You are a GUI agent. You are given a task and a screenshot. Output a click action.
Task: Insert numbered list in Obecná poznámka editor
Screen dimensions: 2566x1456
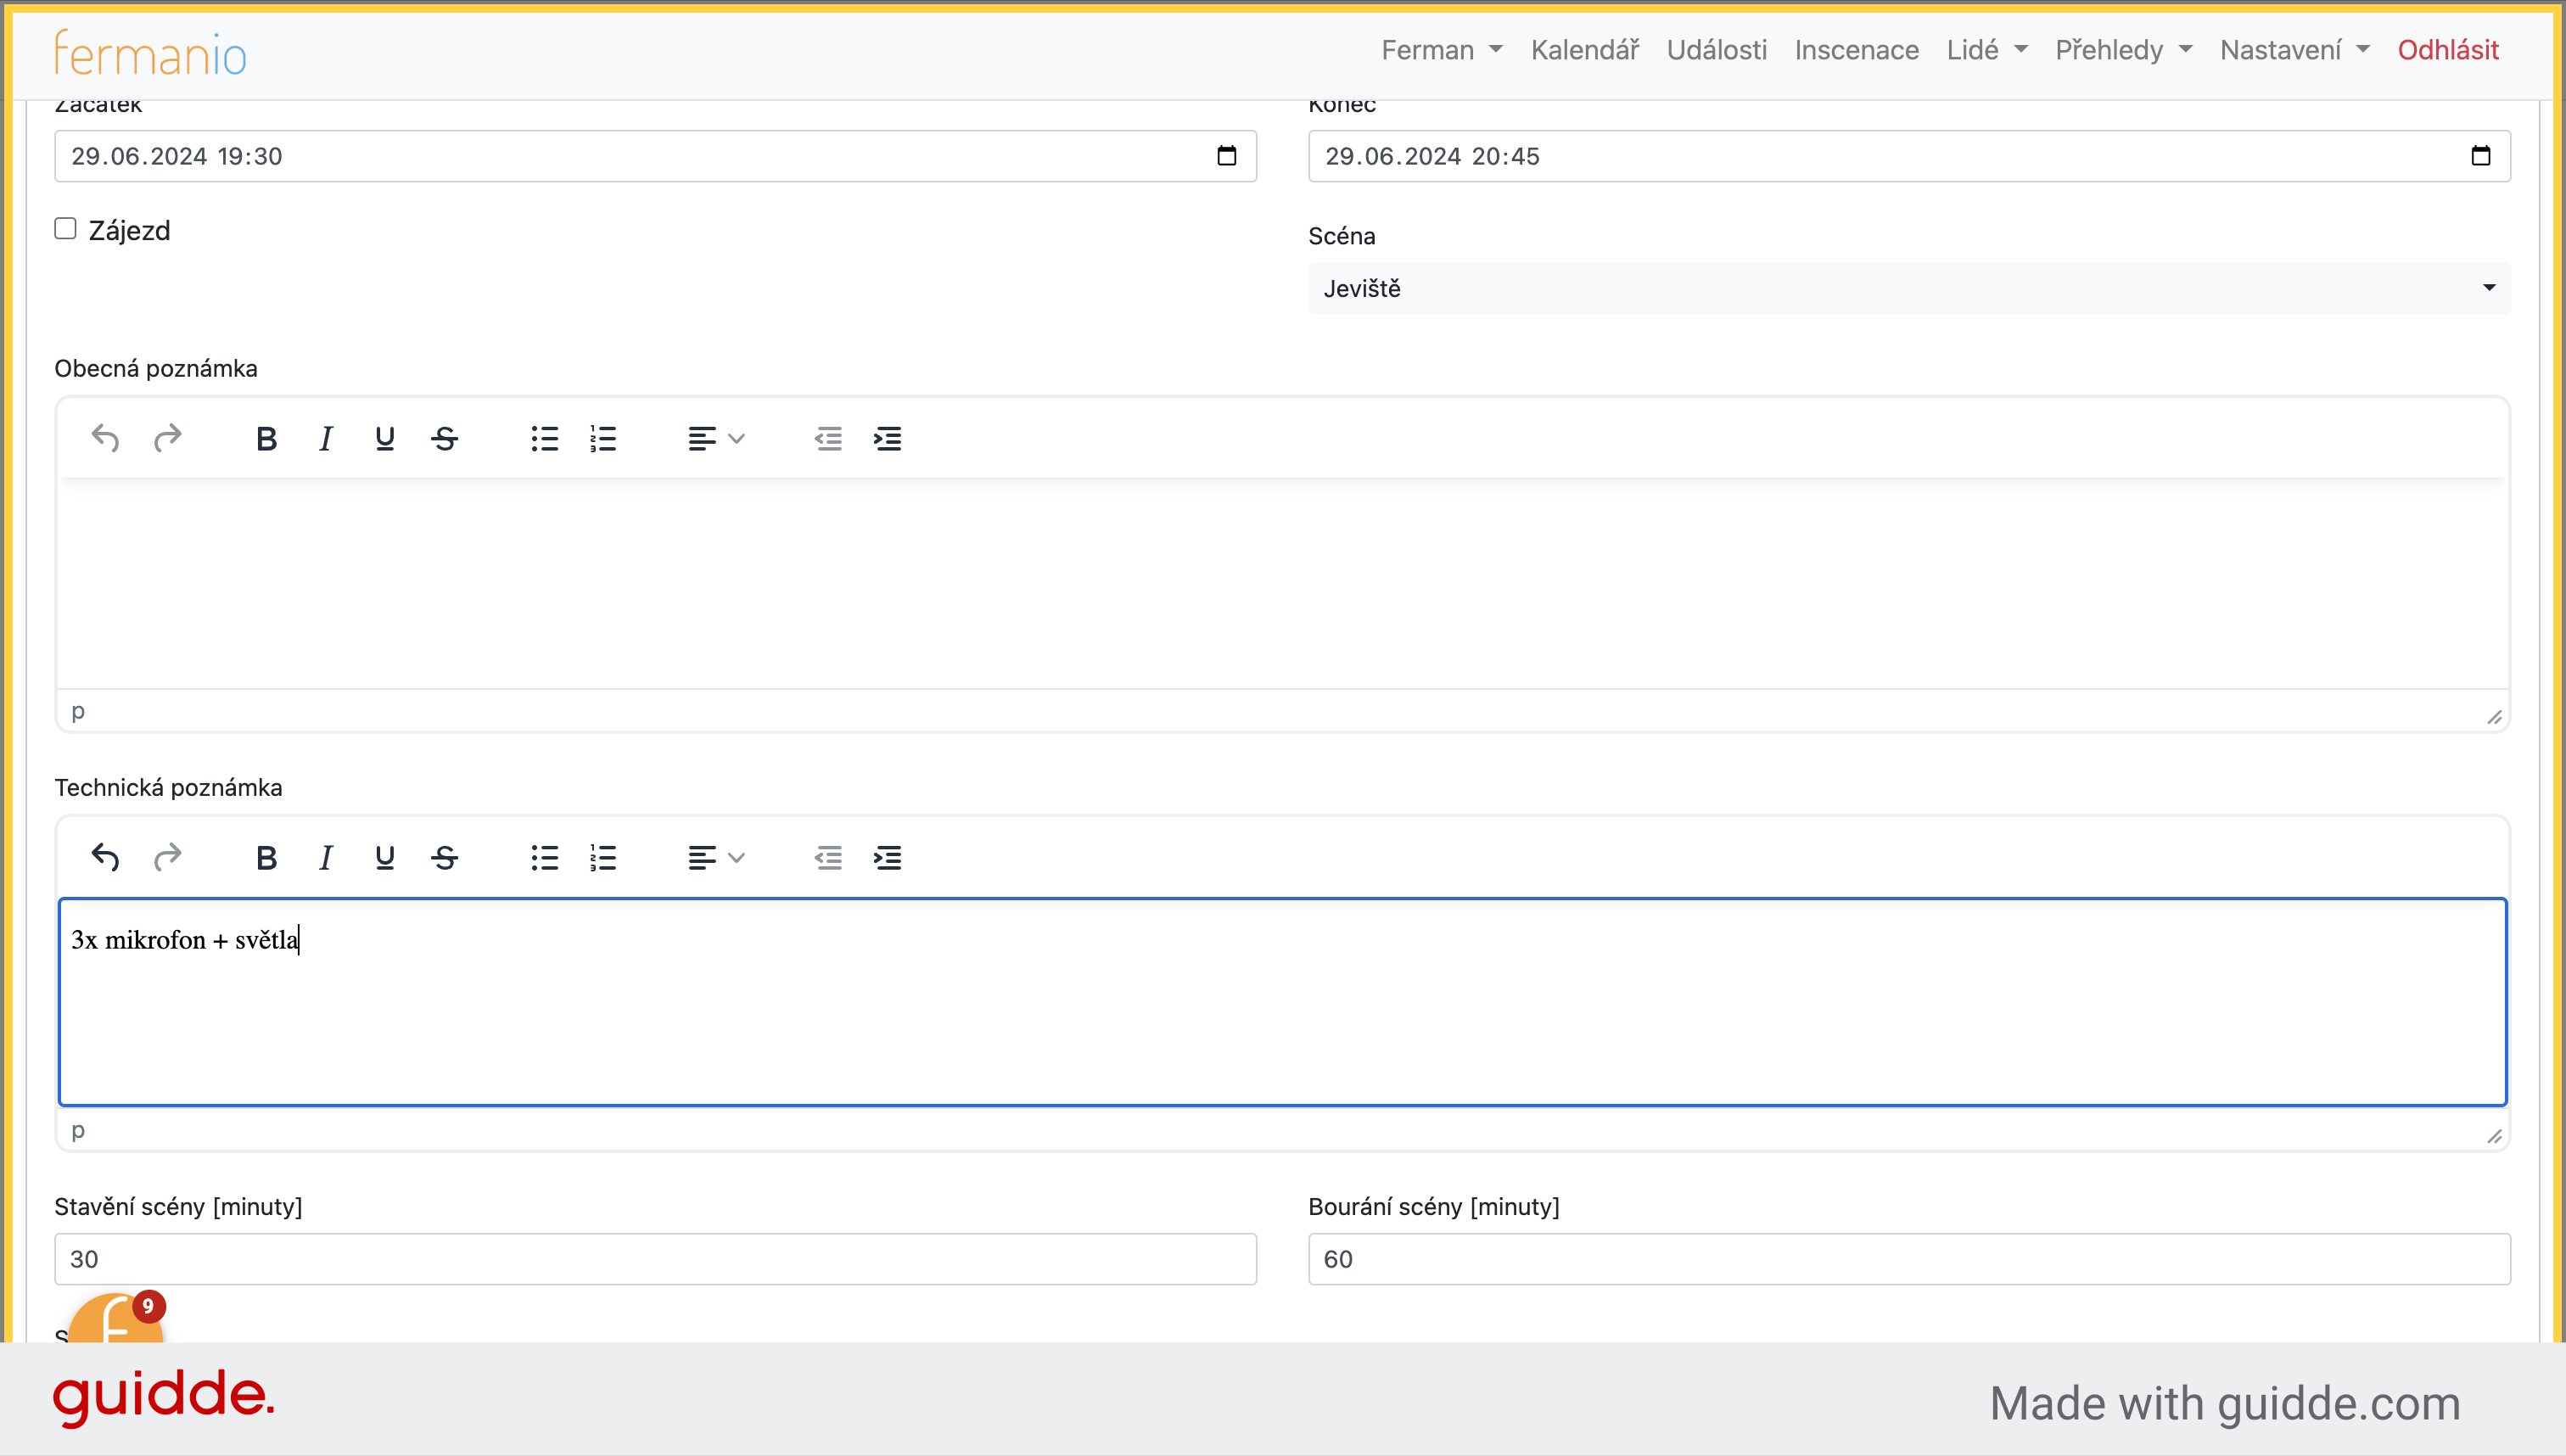point(603,438)
